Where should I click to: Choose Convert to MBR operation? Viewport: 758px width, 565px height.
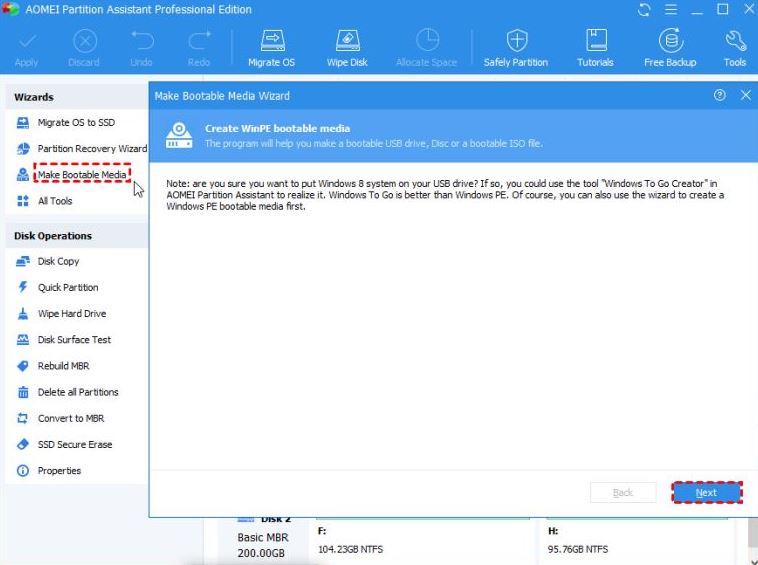[x=71, y=418]
